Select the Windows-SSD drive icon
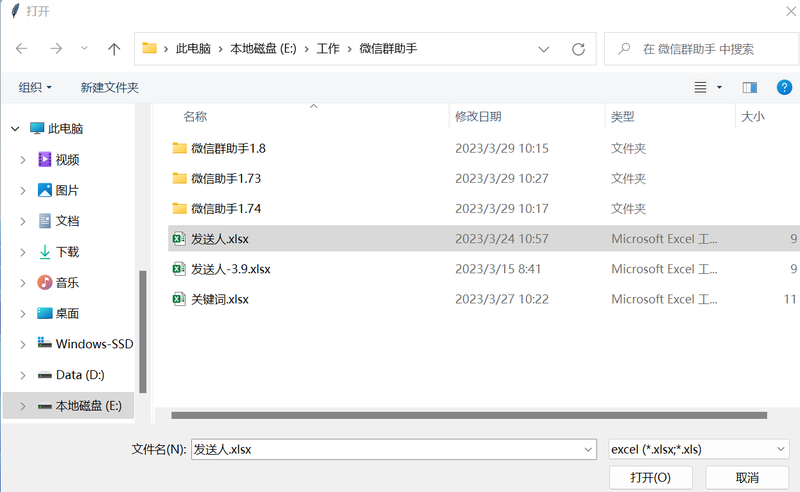The width and height of the screenshot is (800, 492). (x=45, y=343)
